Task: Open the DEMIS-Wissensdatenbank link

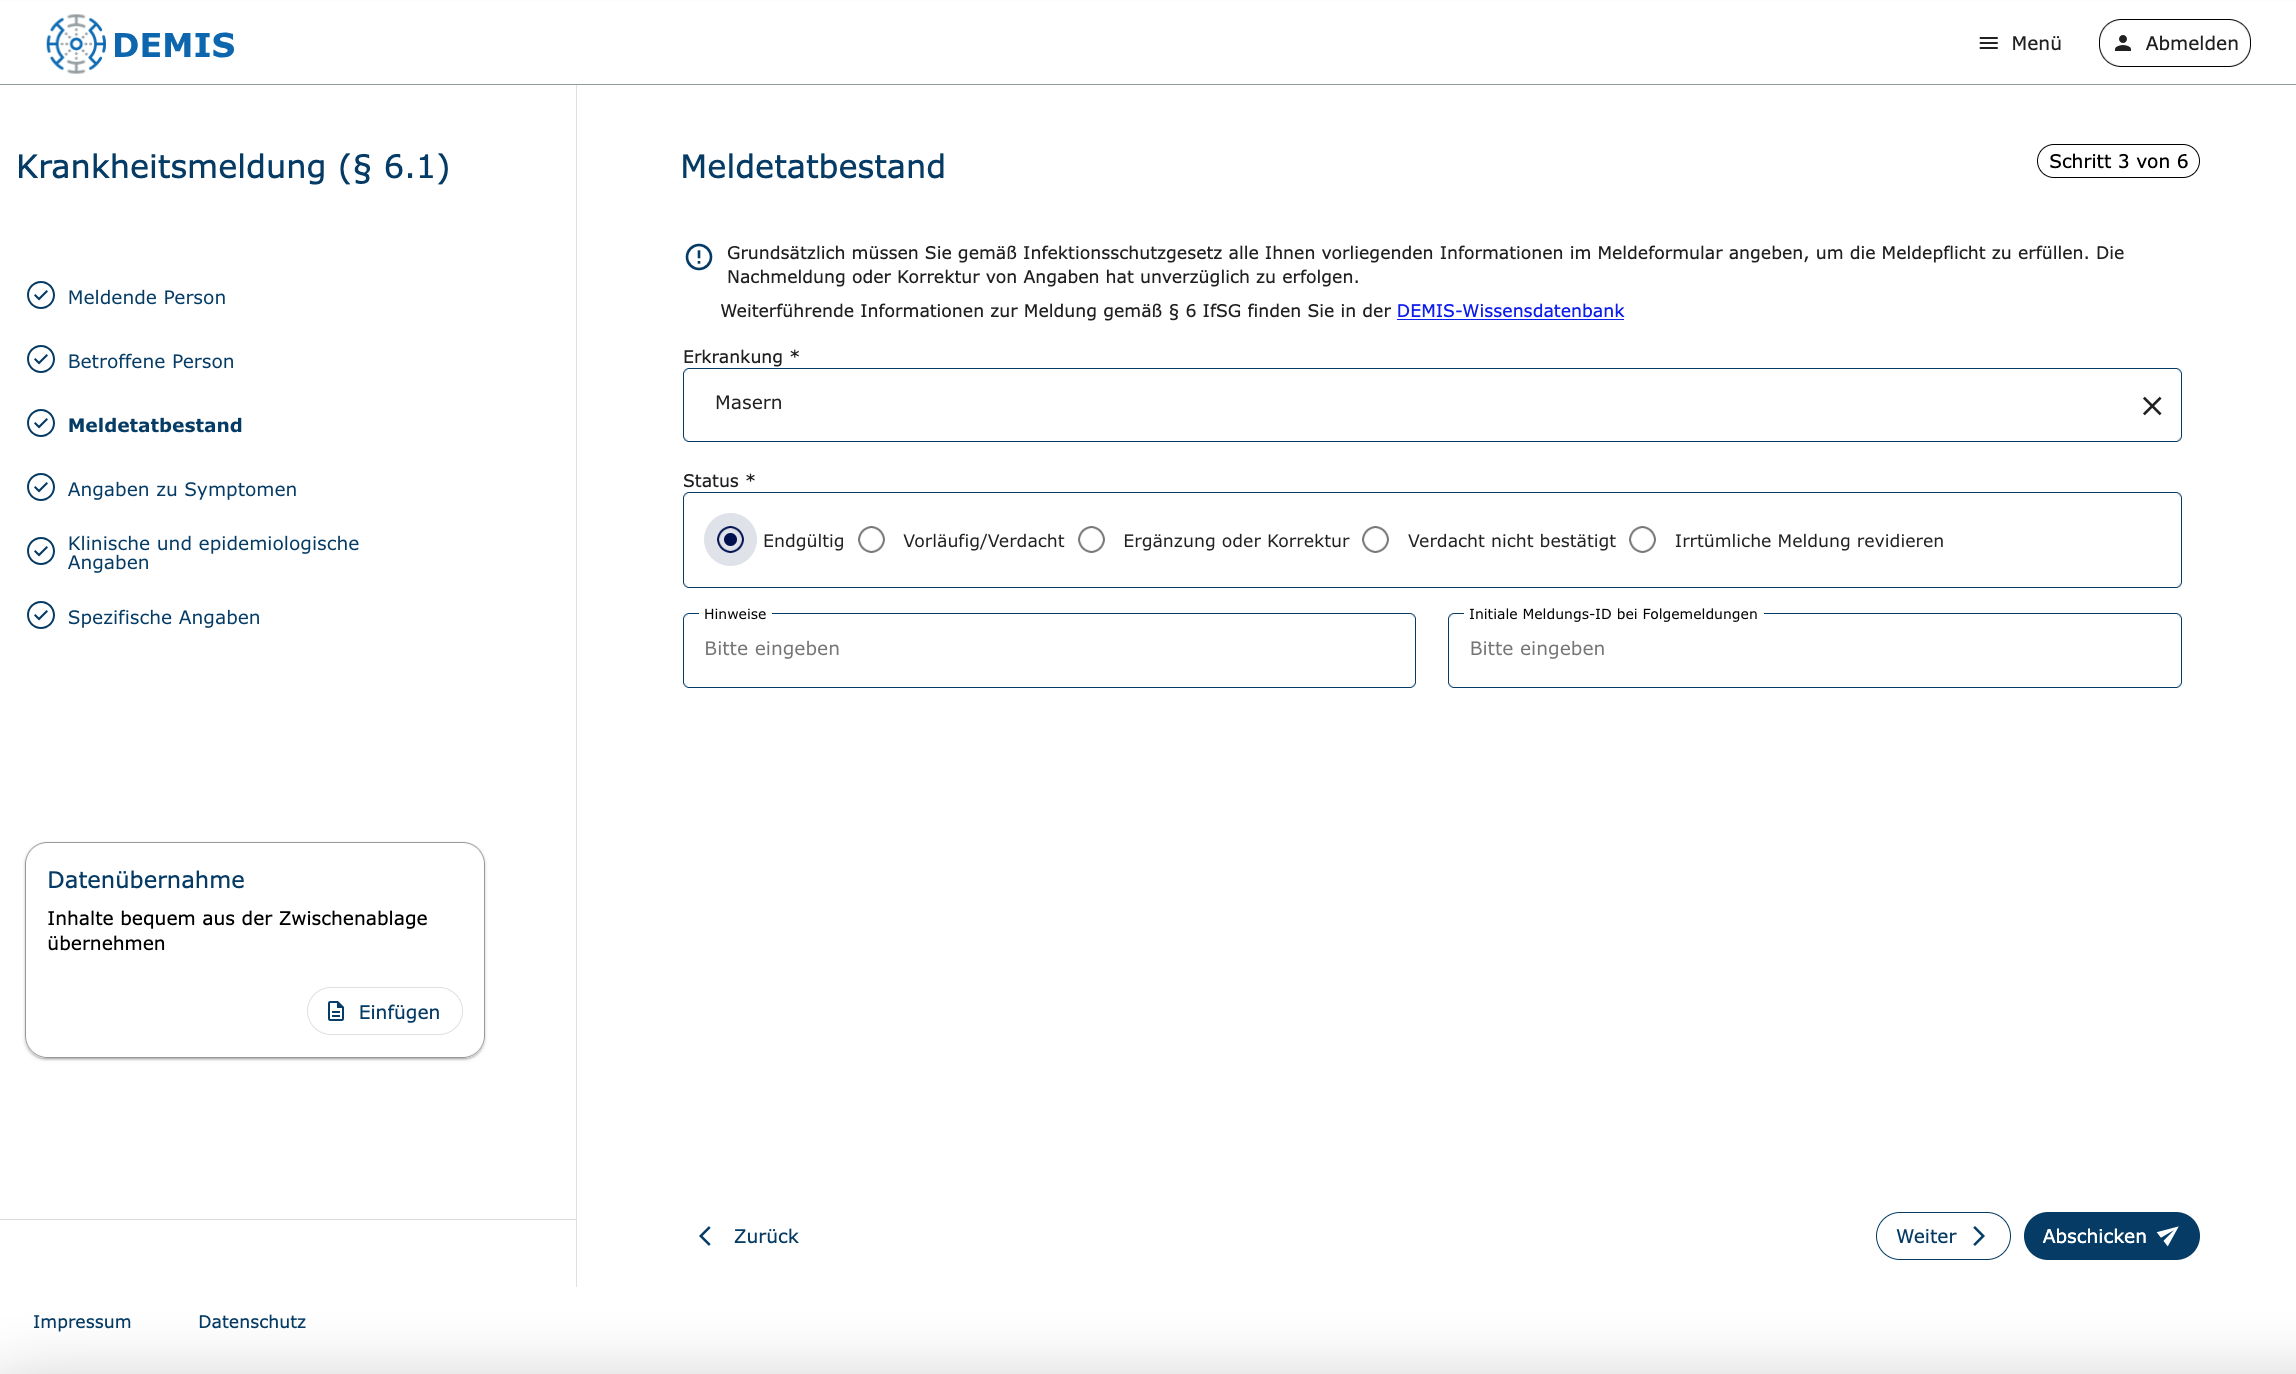Action: click(x=1509, y=311)
